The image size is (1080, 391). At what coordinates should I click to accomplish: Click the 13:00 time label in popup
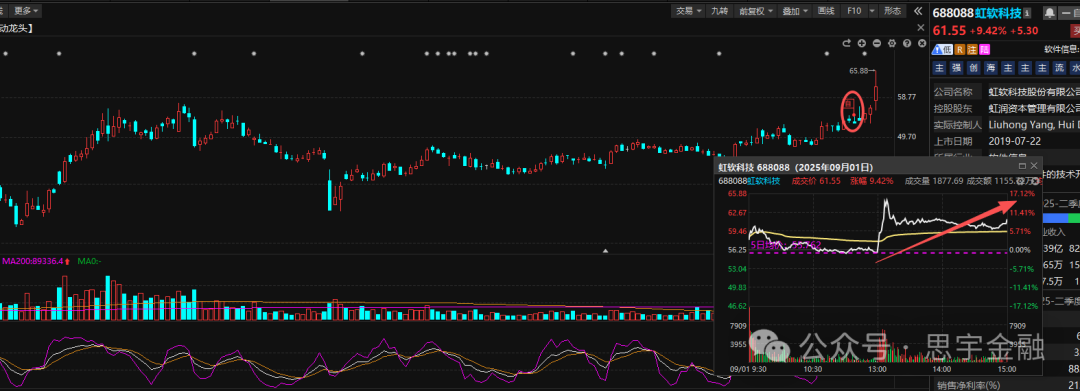pyautogui.click(x=878, y=369)
